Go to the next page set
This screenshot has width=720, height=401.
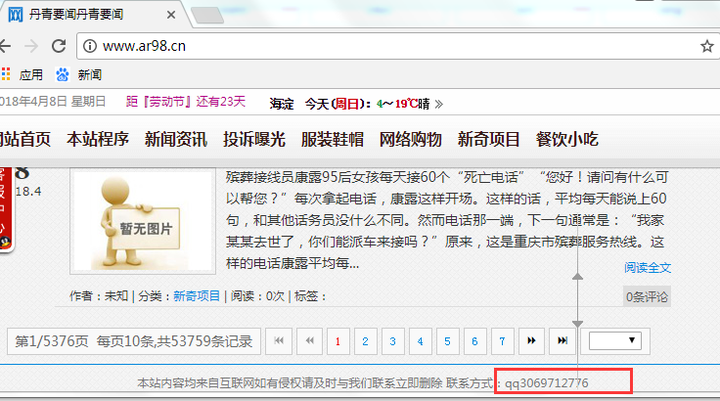pos(532,341)
